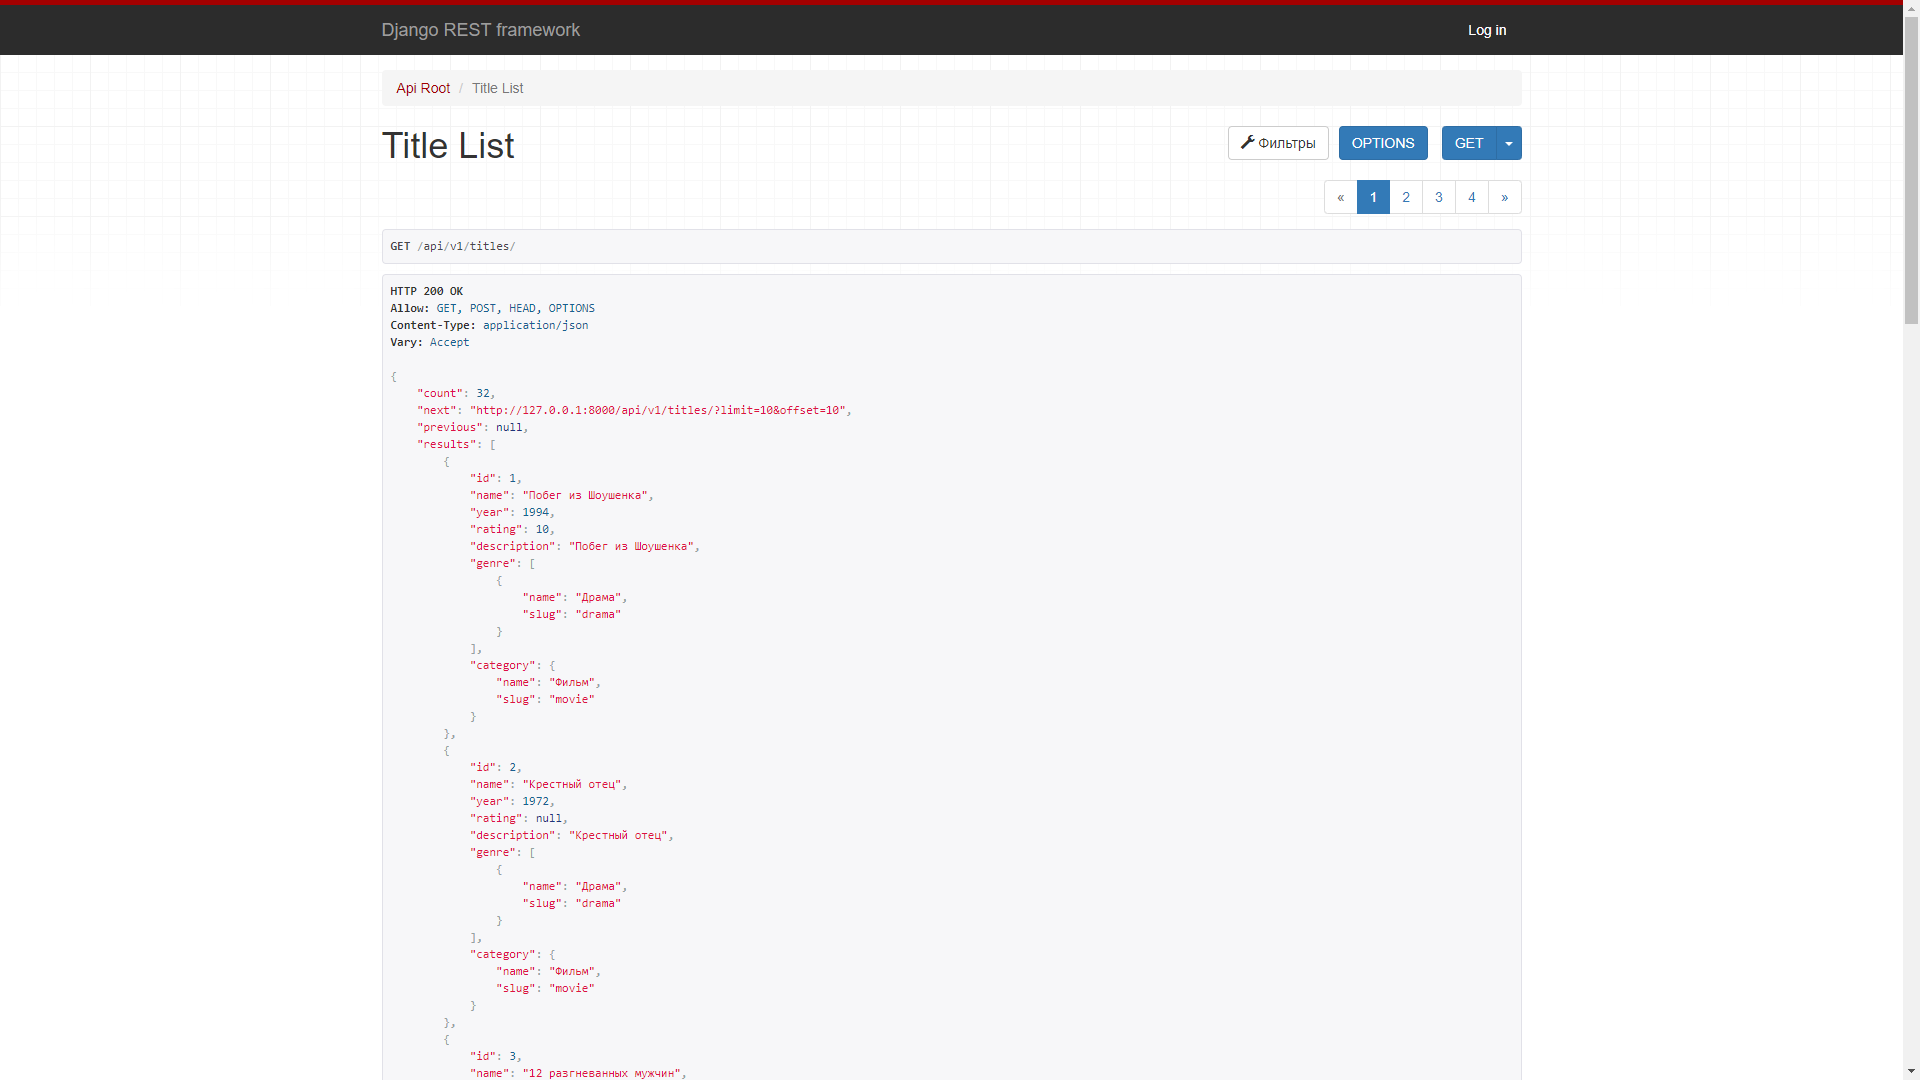Viewport: 1920px width, 1080px height.
Task: Click the "rating": 10 line
Action: tap(512, 529)
